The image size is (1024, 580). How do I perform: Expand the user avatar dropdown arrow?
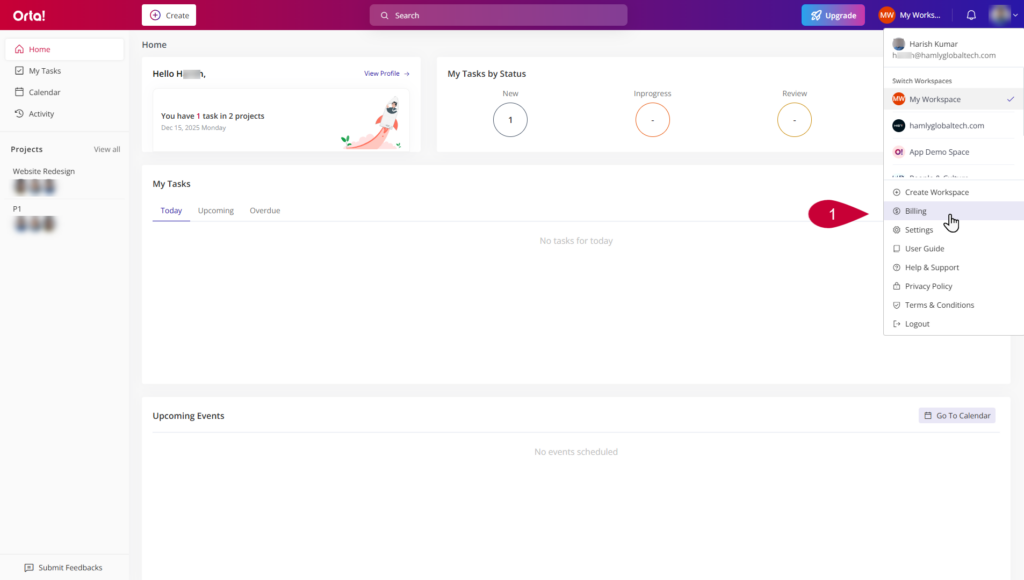coord(1015,15)
